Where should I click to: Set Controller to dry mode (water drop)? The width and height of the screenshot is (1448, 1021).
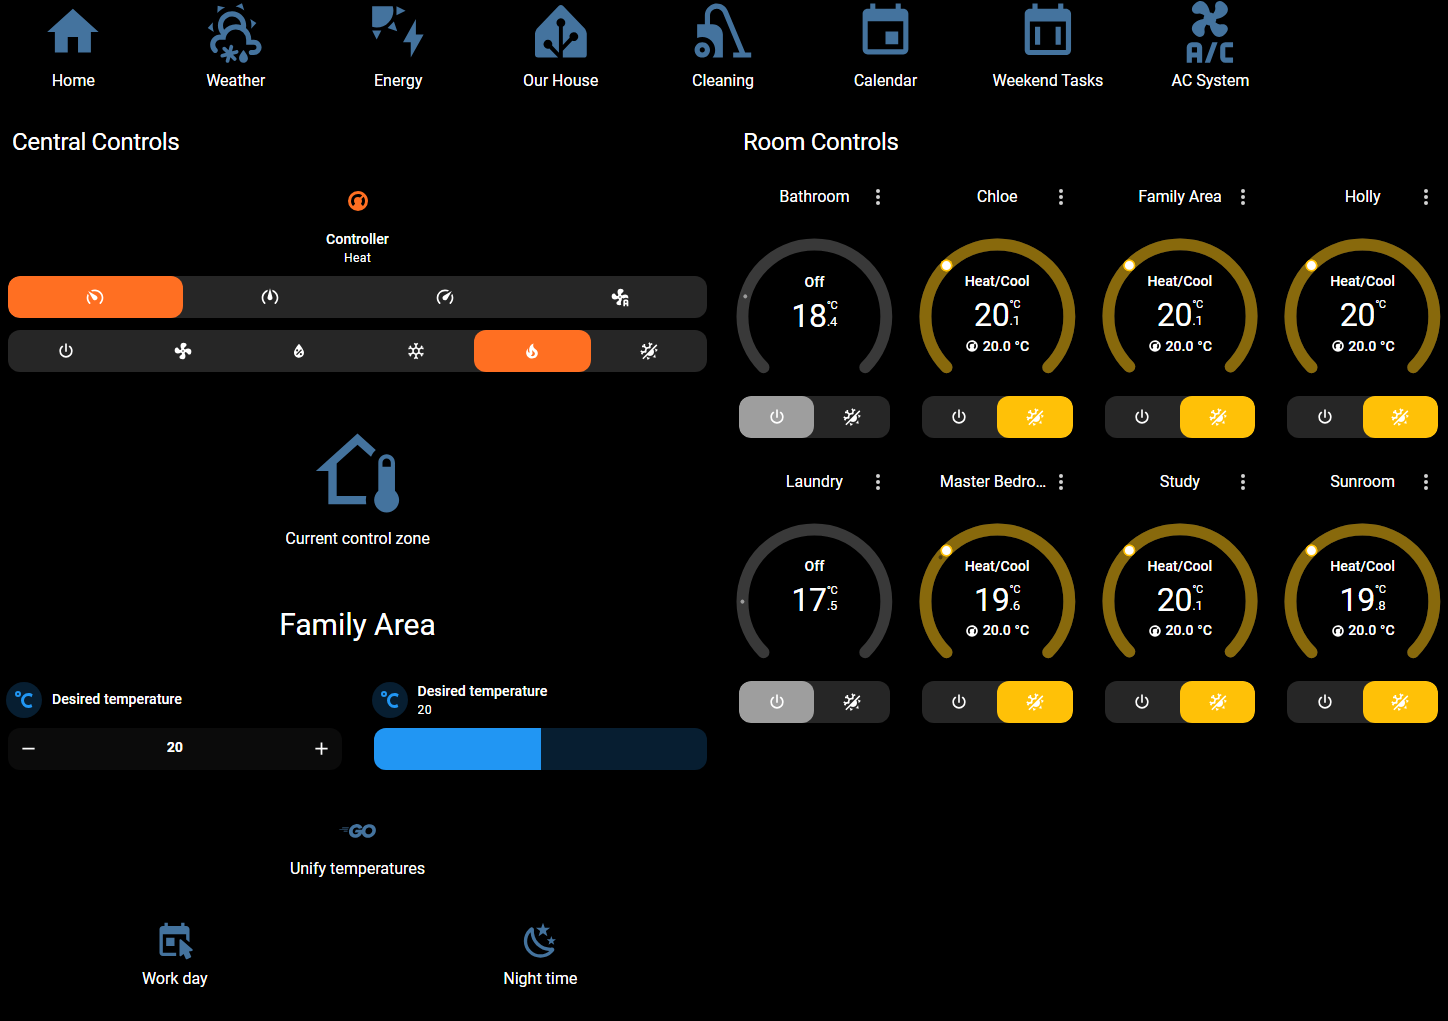(299, 351)
